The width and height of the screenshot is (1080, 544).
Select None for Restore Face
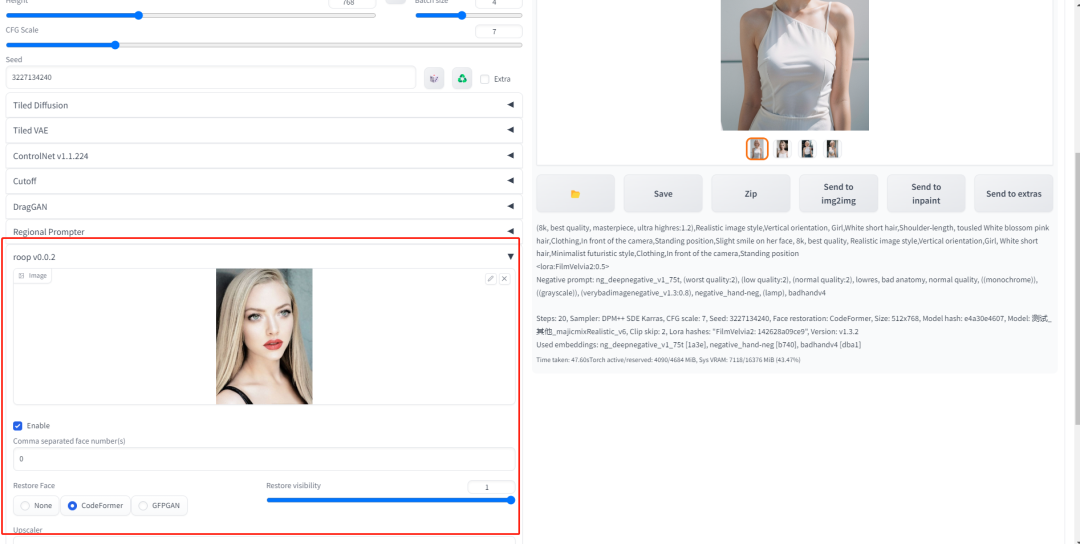pyautogui.click(x=36, y=505)
